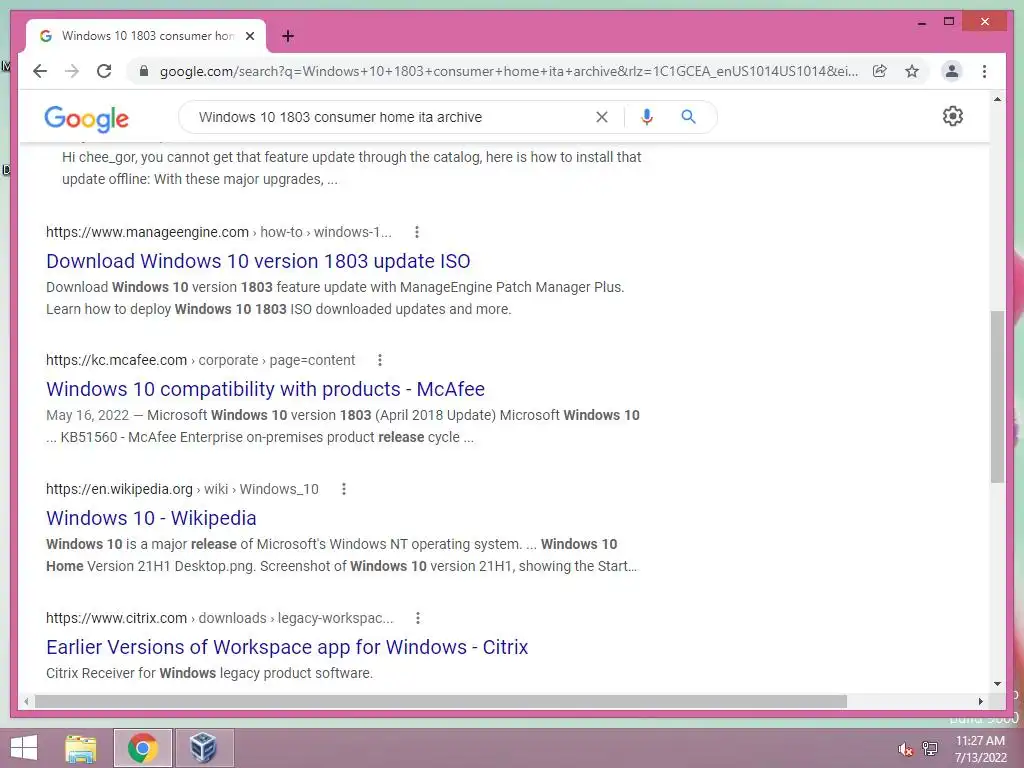
Task: Open options for the en.wikipedia.org result
Action: coord(344,488)
